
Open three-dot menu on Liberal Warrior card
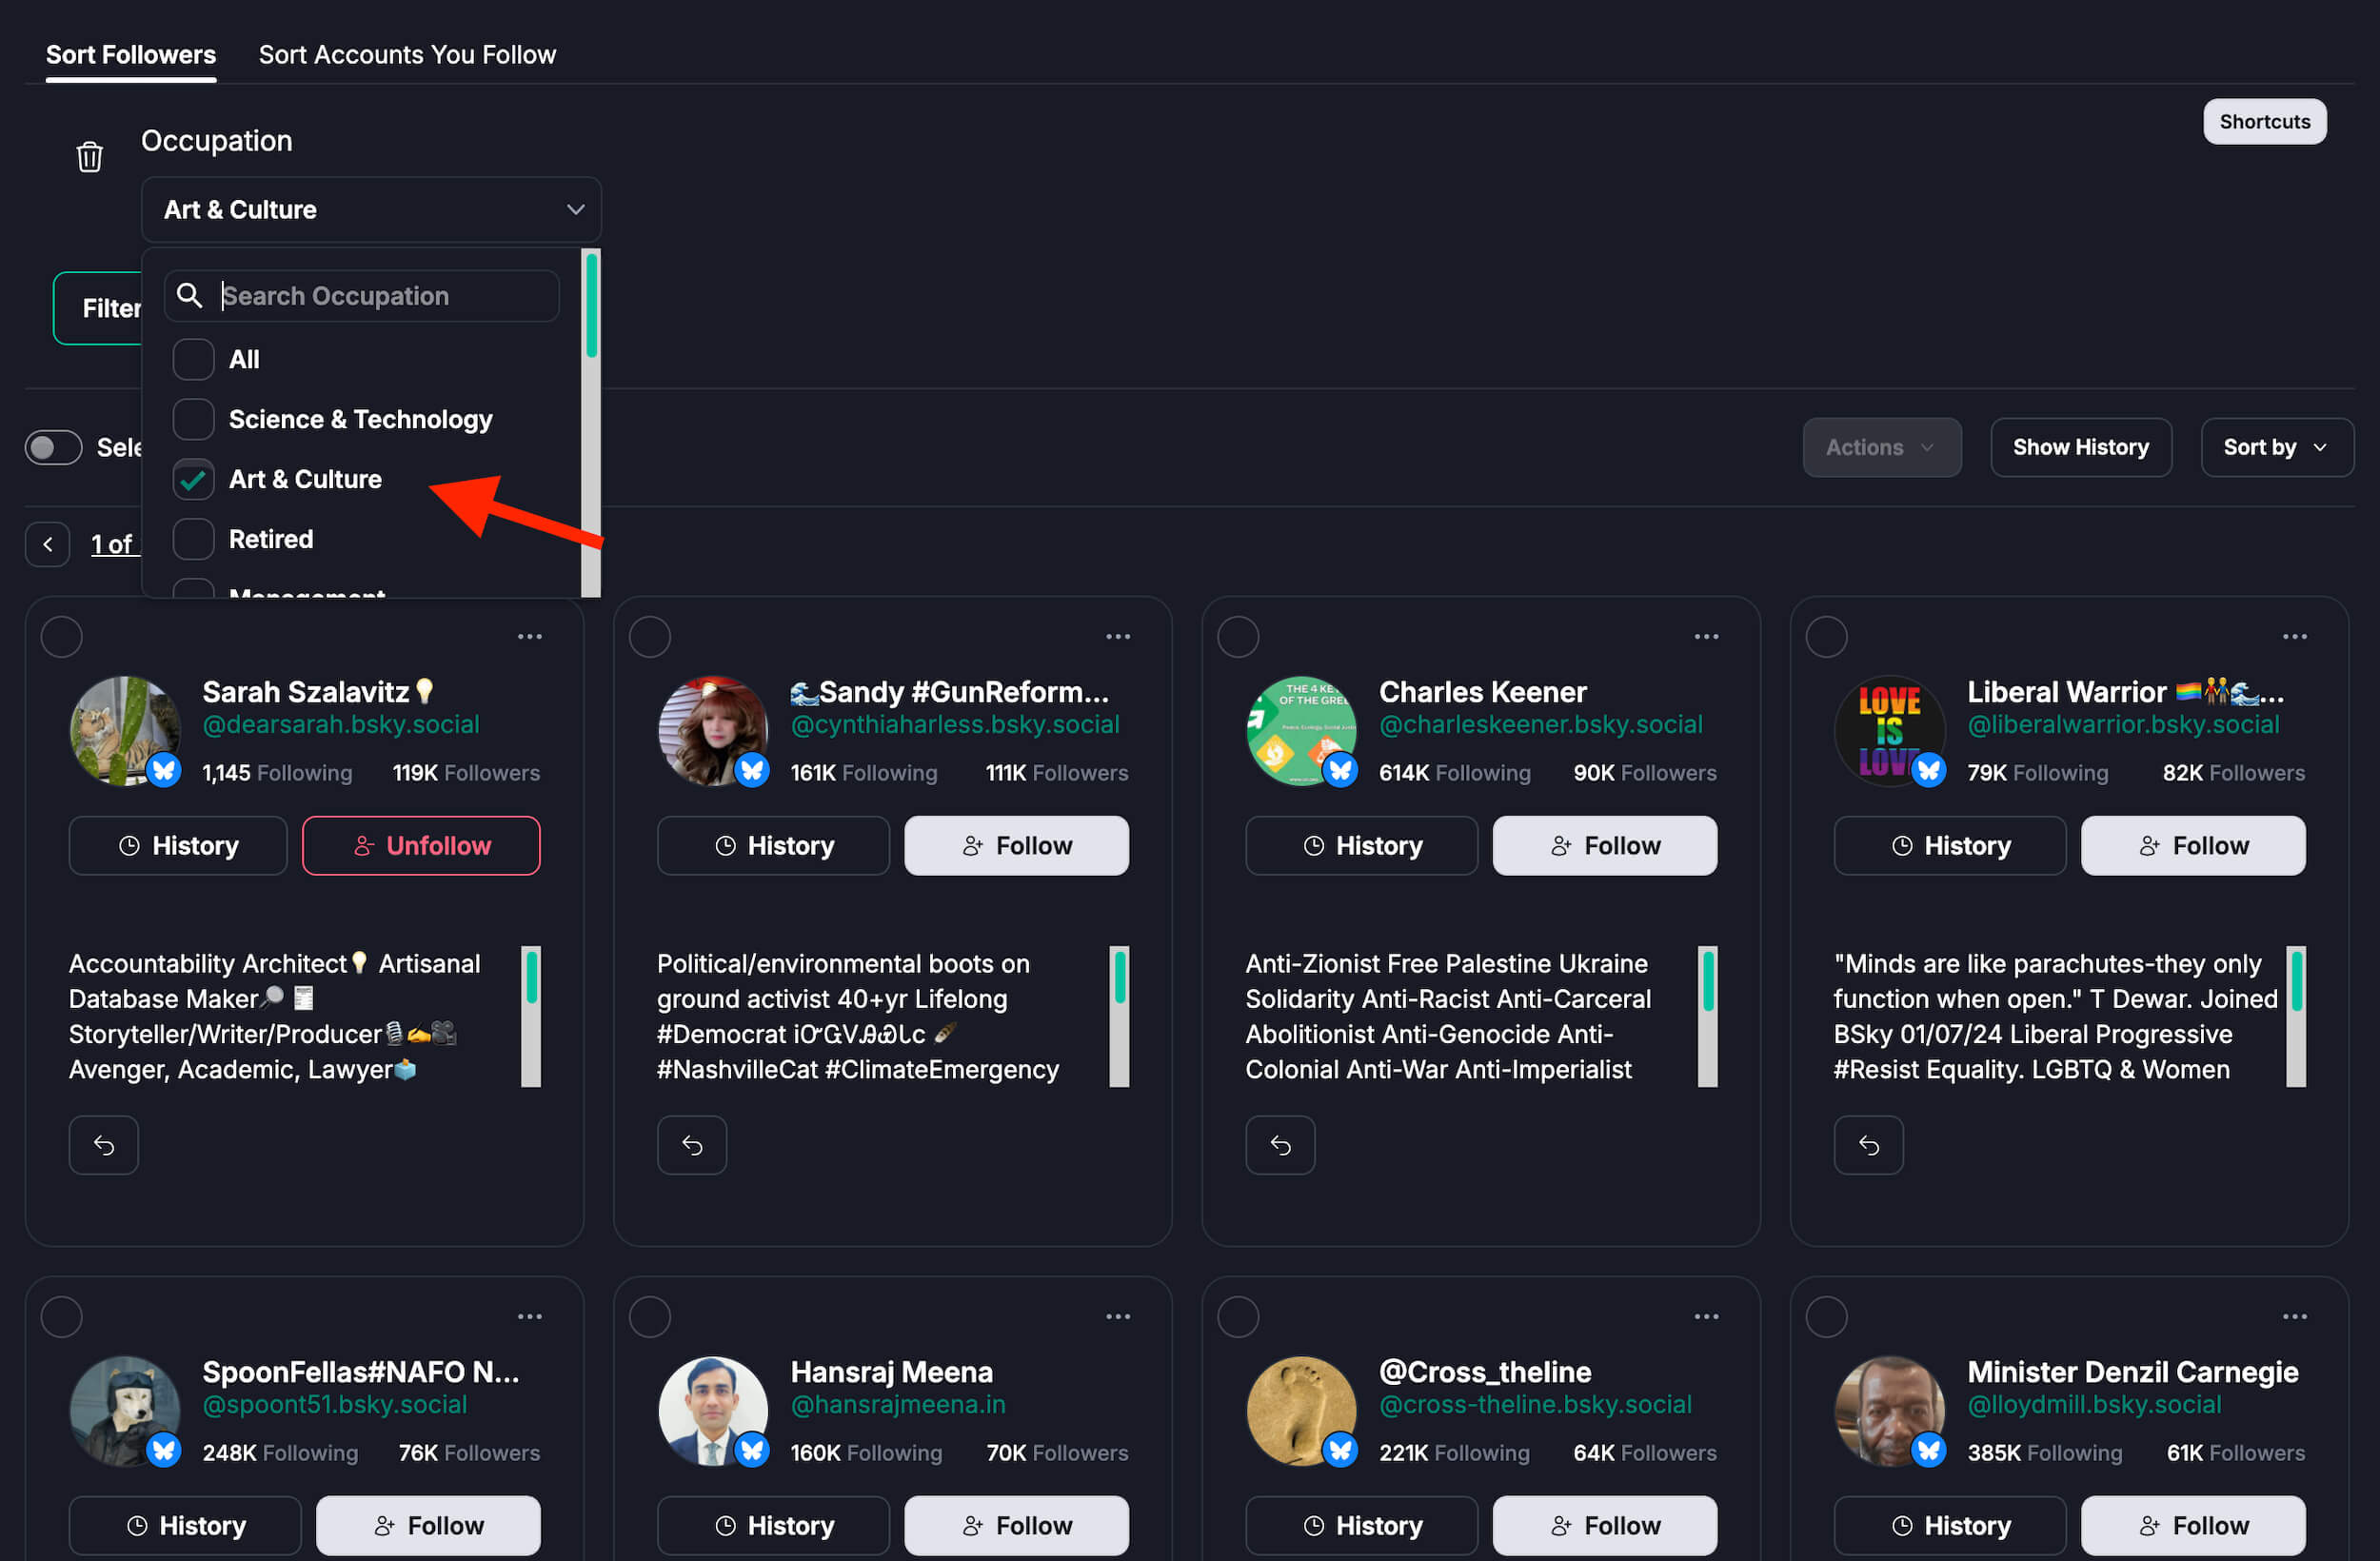2294,637
